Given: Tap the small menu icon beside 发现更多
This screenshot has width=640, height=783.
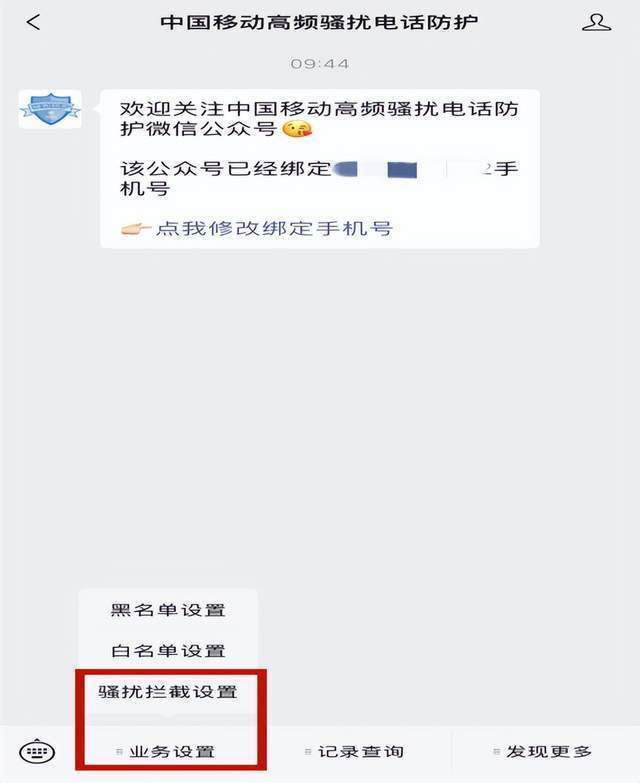Looking at the screenshot, I should point(496,752).
